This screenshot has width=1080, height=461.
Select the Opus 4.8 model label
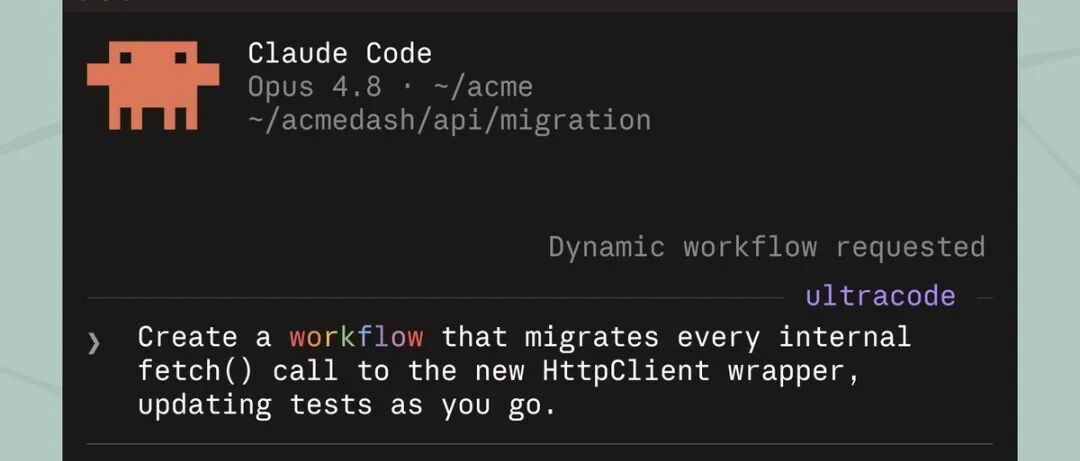pos(314,87)
